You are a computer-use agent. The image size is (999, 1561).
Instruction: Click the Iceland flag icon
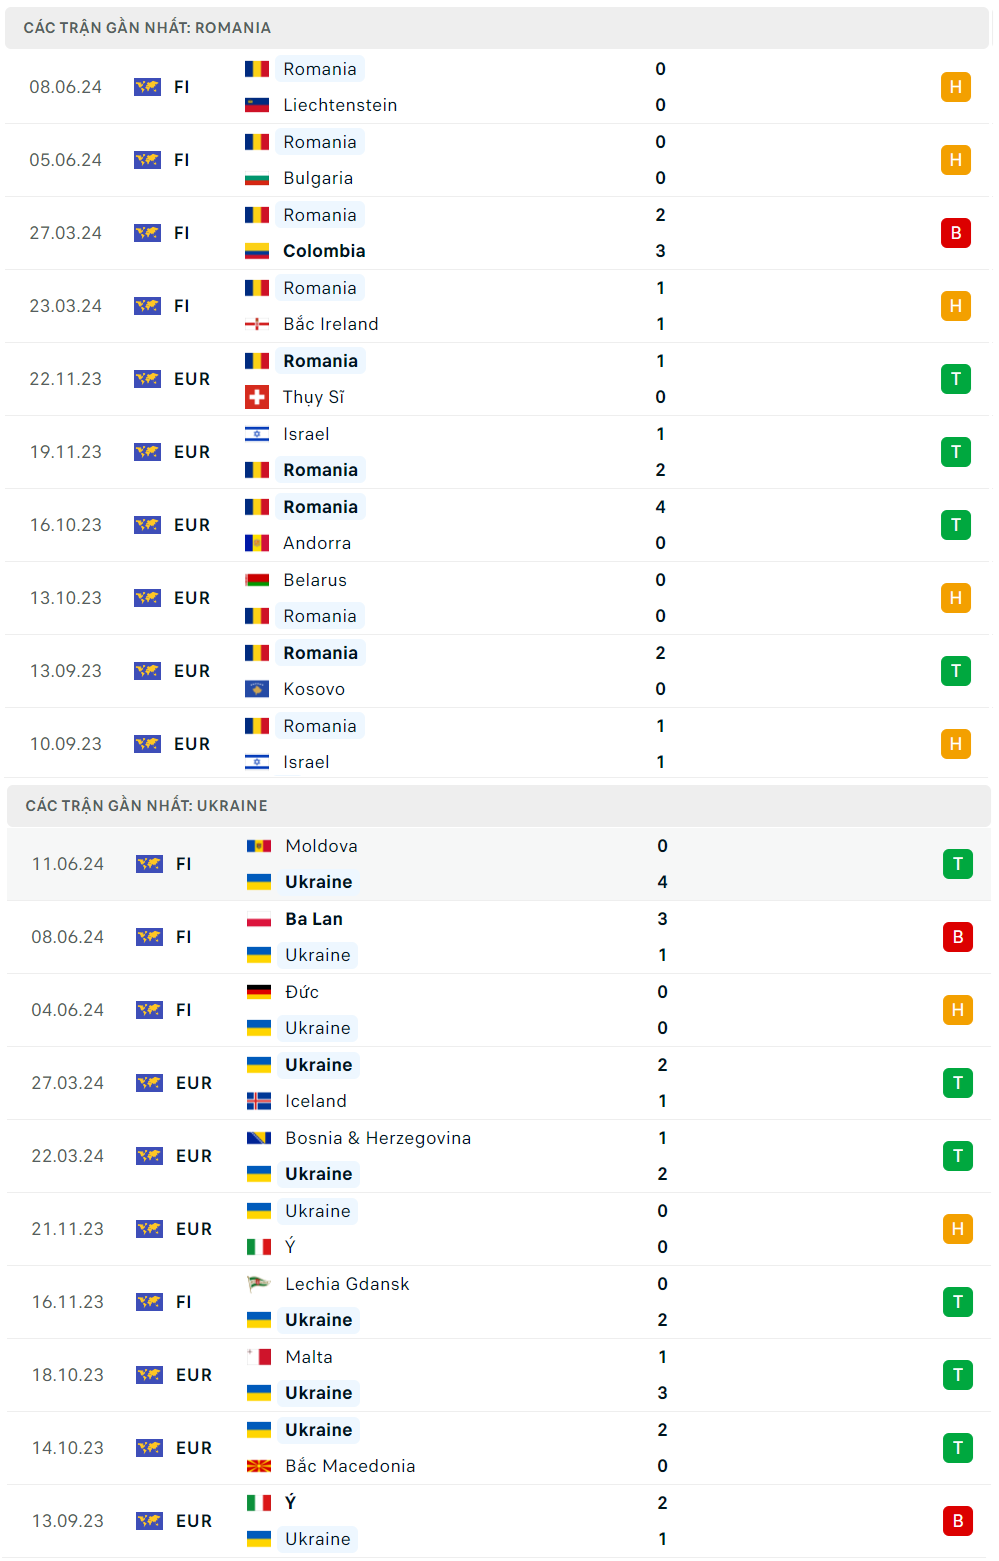click(259, 1101)
